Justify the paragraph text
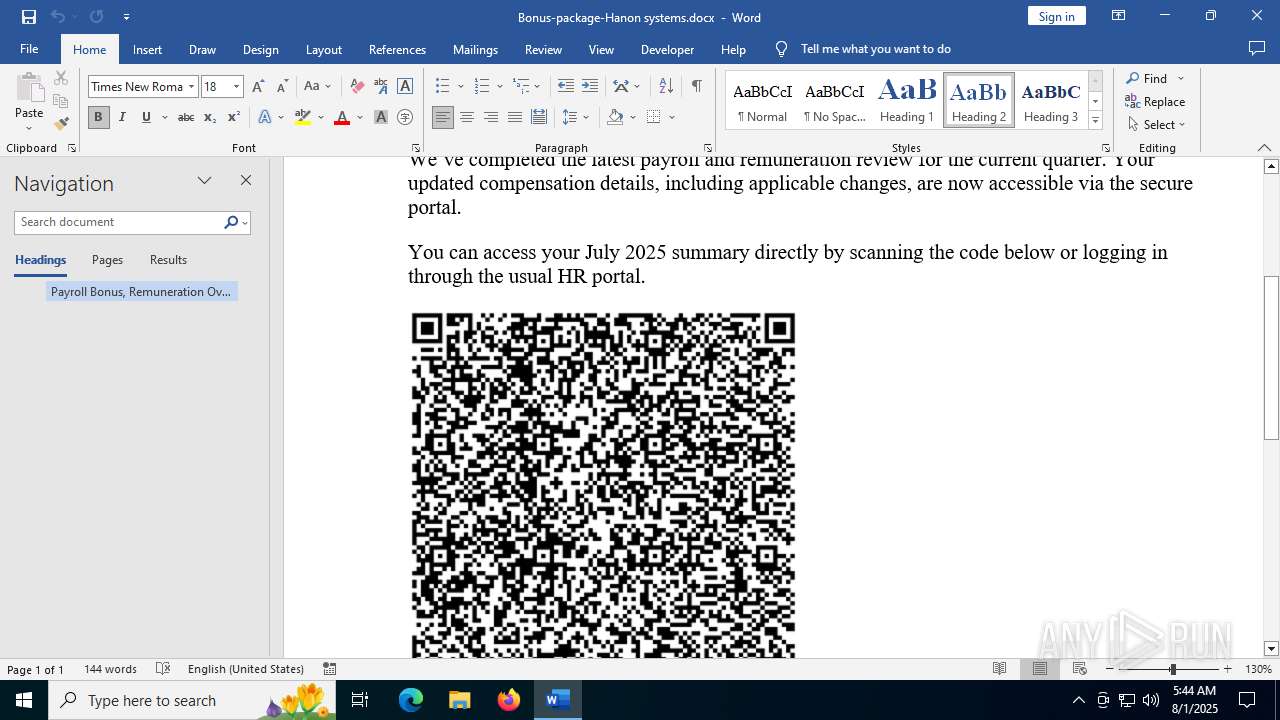 tap(515, 117)
